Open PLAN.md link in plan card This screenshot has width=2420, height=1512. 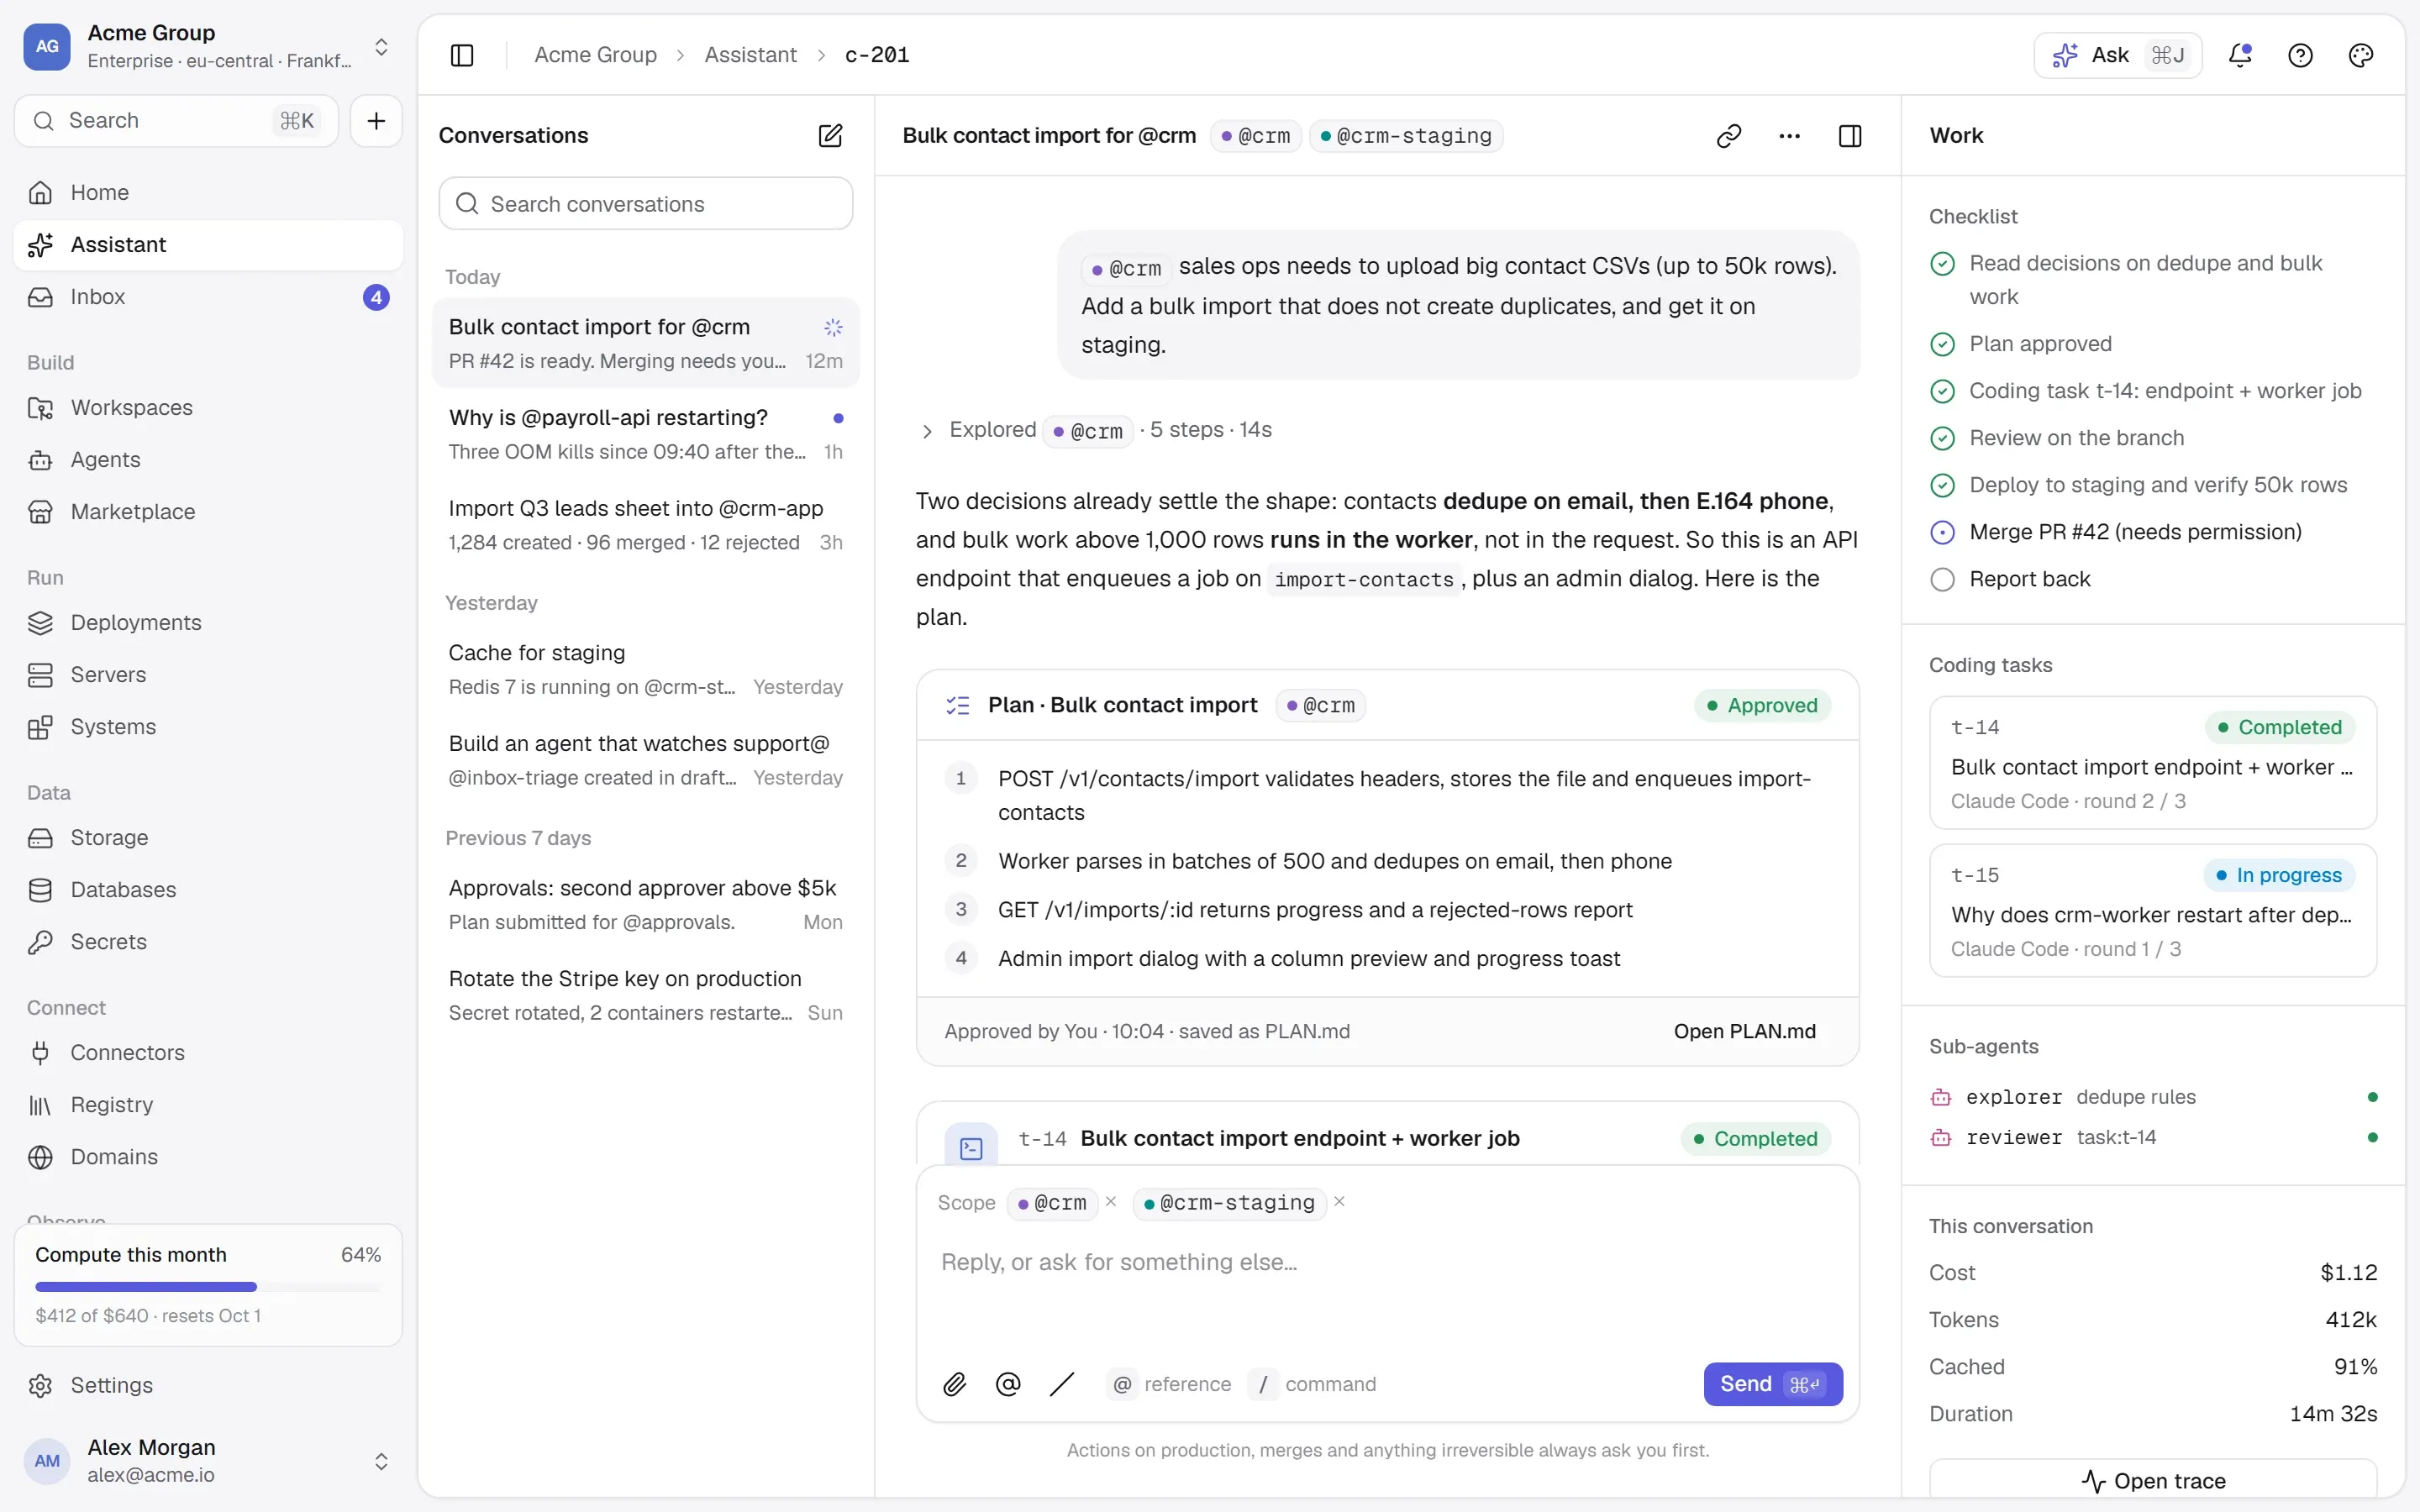pos(1745,1031)
